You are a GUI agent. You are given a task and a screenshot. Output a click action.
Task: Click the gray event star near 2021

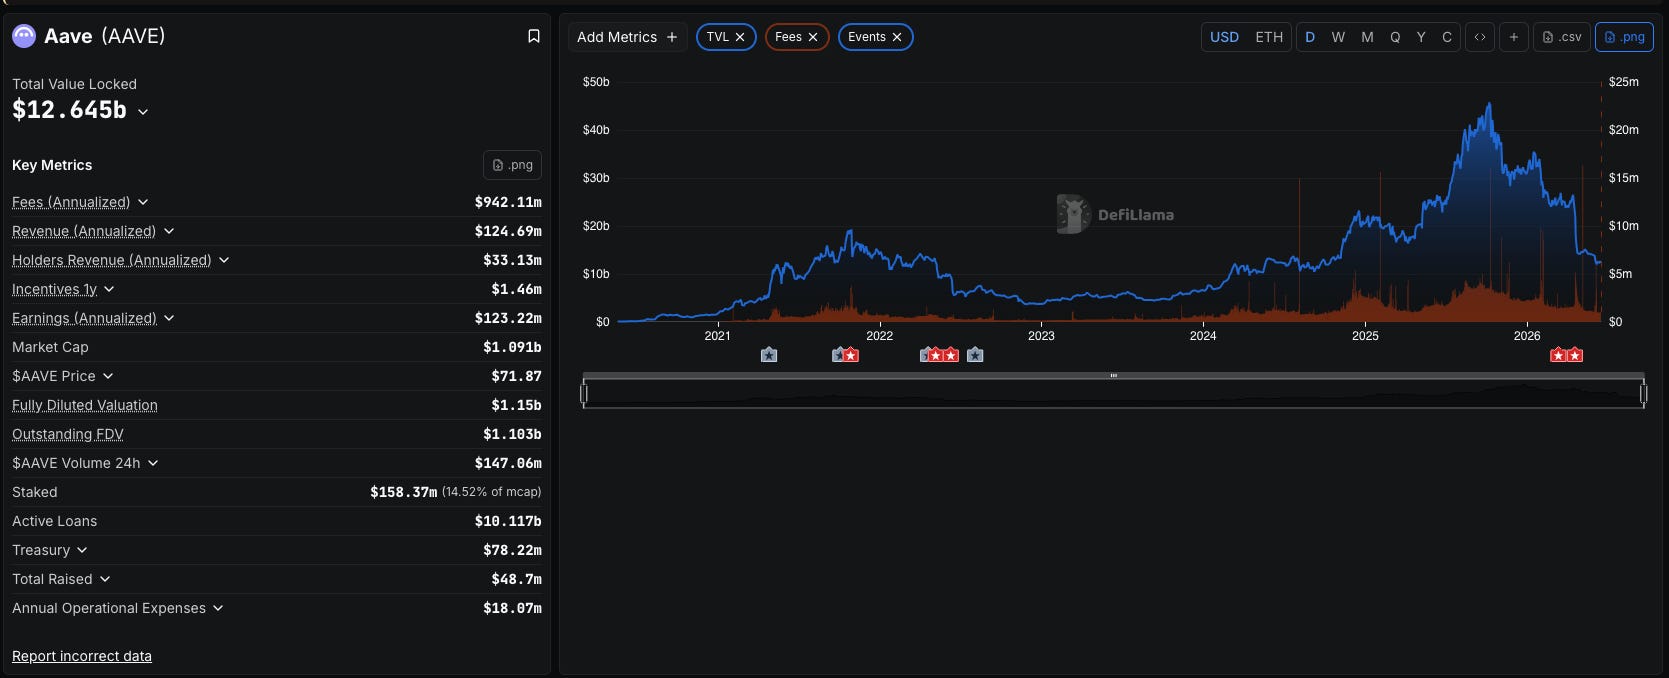(x=769, y=355)
